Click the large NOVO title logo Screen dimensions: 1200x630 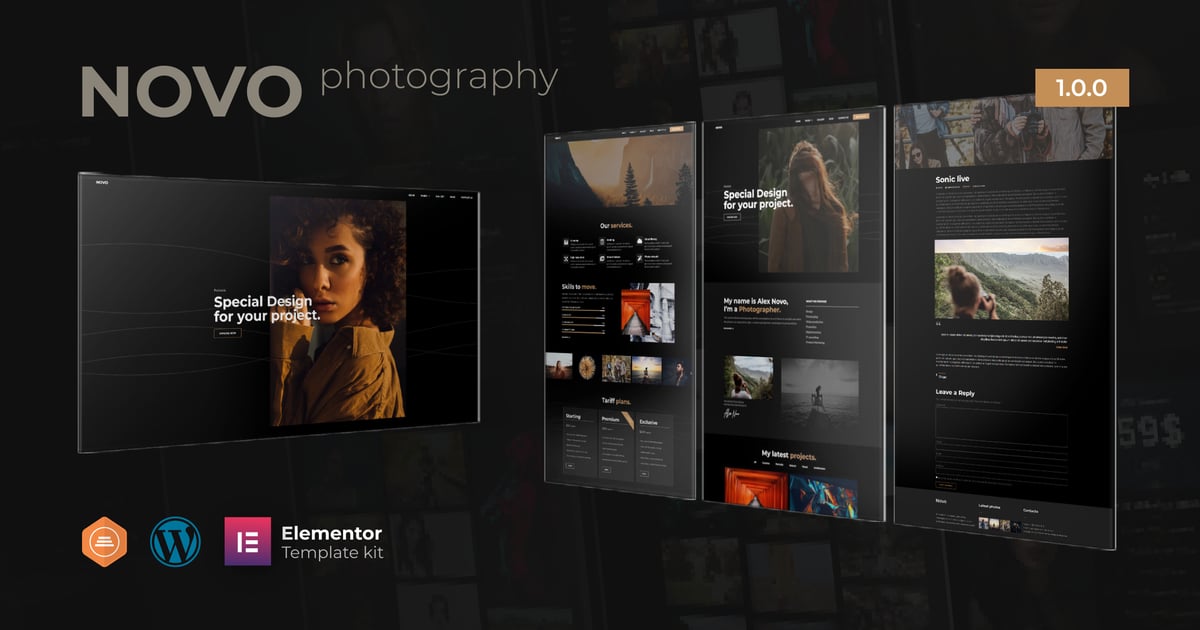click(191, 93)
